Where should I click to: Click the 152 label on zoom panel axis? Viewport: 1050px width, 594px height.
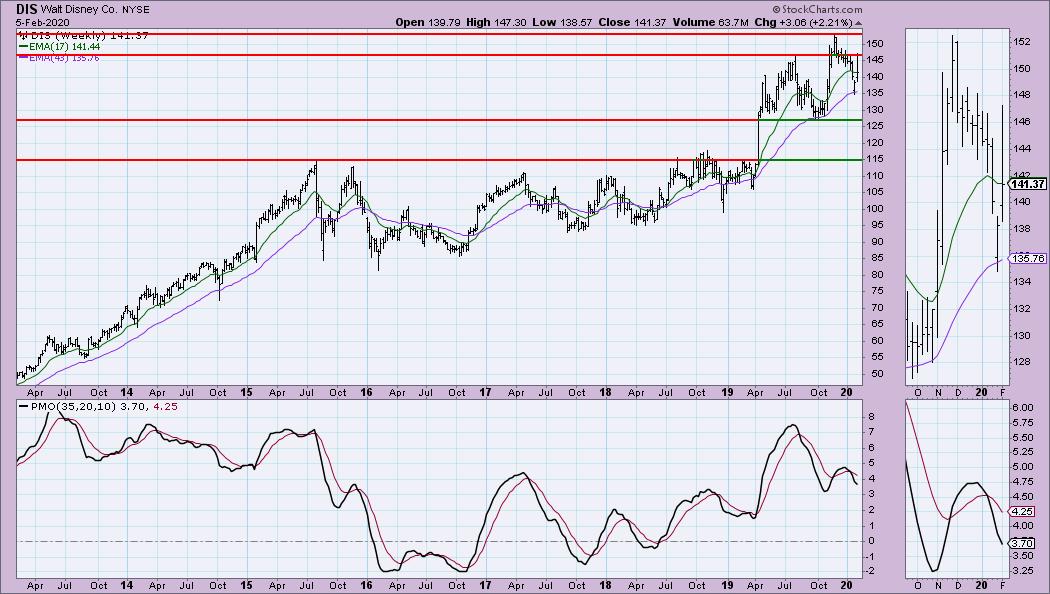pos(1021,42)
